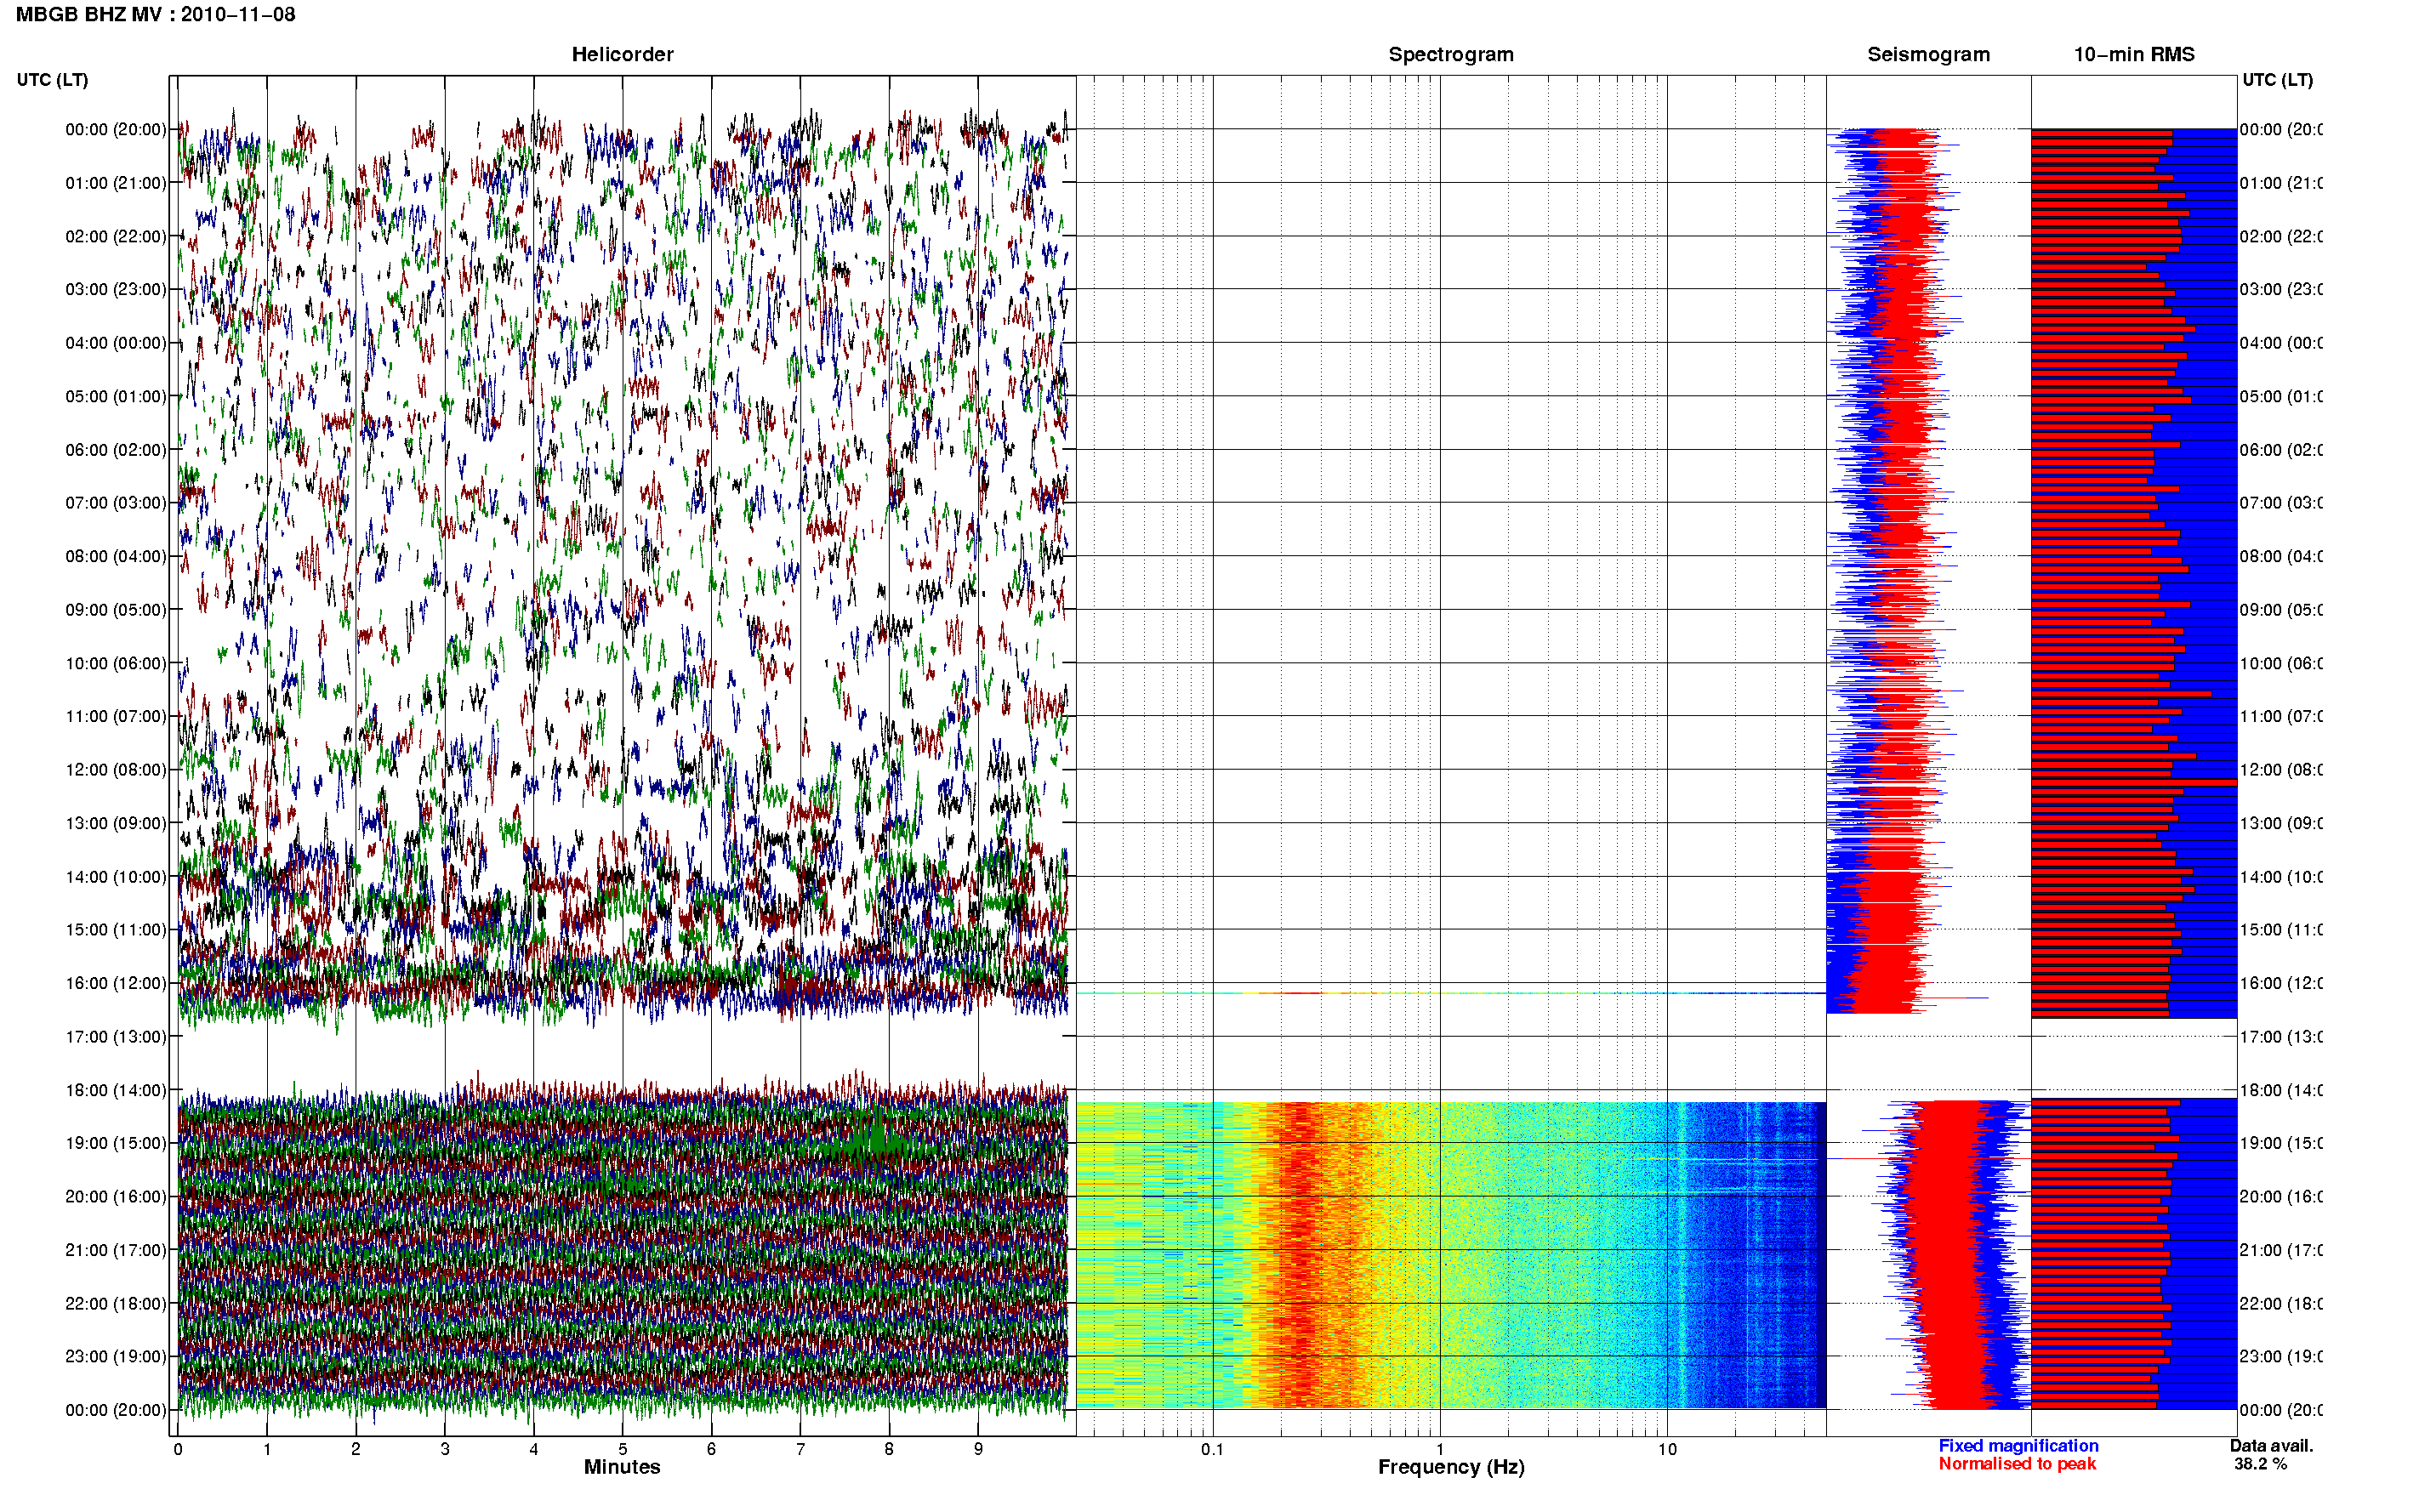Image resolution: width=2419 pixels, height=1512 pixels.
Task: Click the "Frequency (Hz)" axis title
Action: (x=1451, y=1468)
